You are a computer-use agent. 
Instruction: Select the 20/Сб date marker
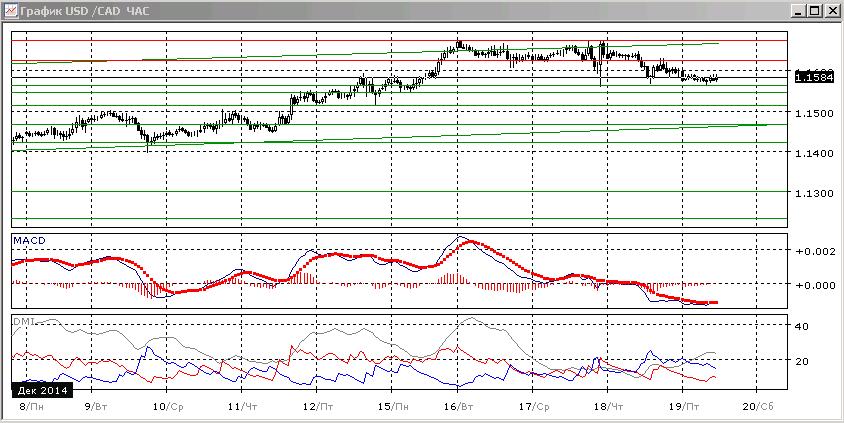coord(759,406)
